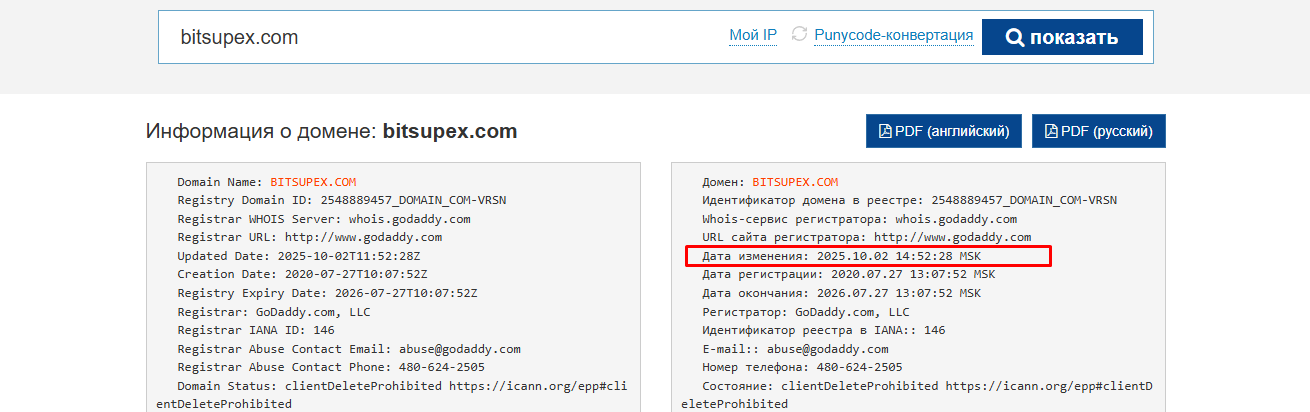The width and height of the screenshot is (1310, 412).
Task: Open the Мой IP link
Action: coord(753,36)
